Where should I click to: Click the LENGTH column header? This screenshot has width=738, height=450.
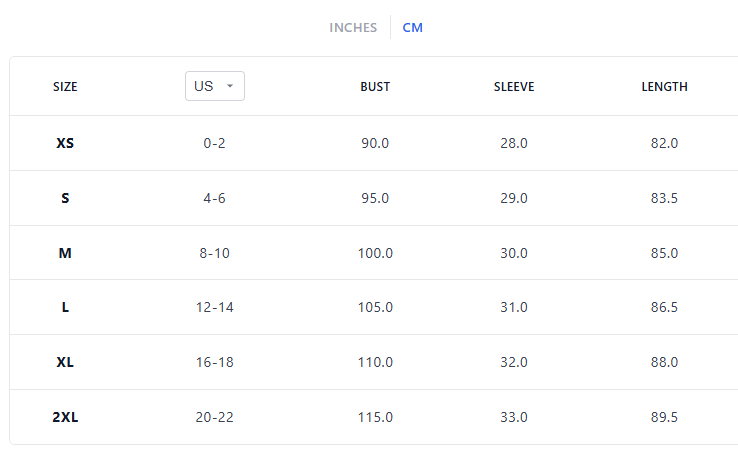pos(664,87)
